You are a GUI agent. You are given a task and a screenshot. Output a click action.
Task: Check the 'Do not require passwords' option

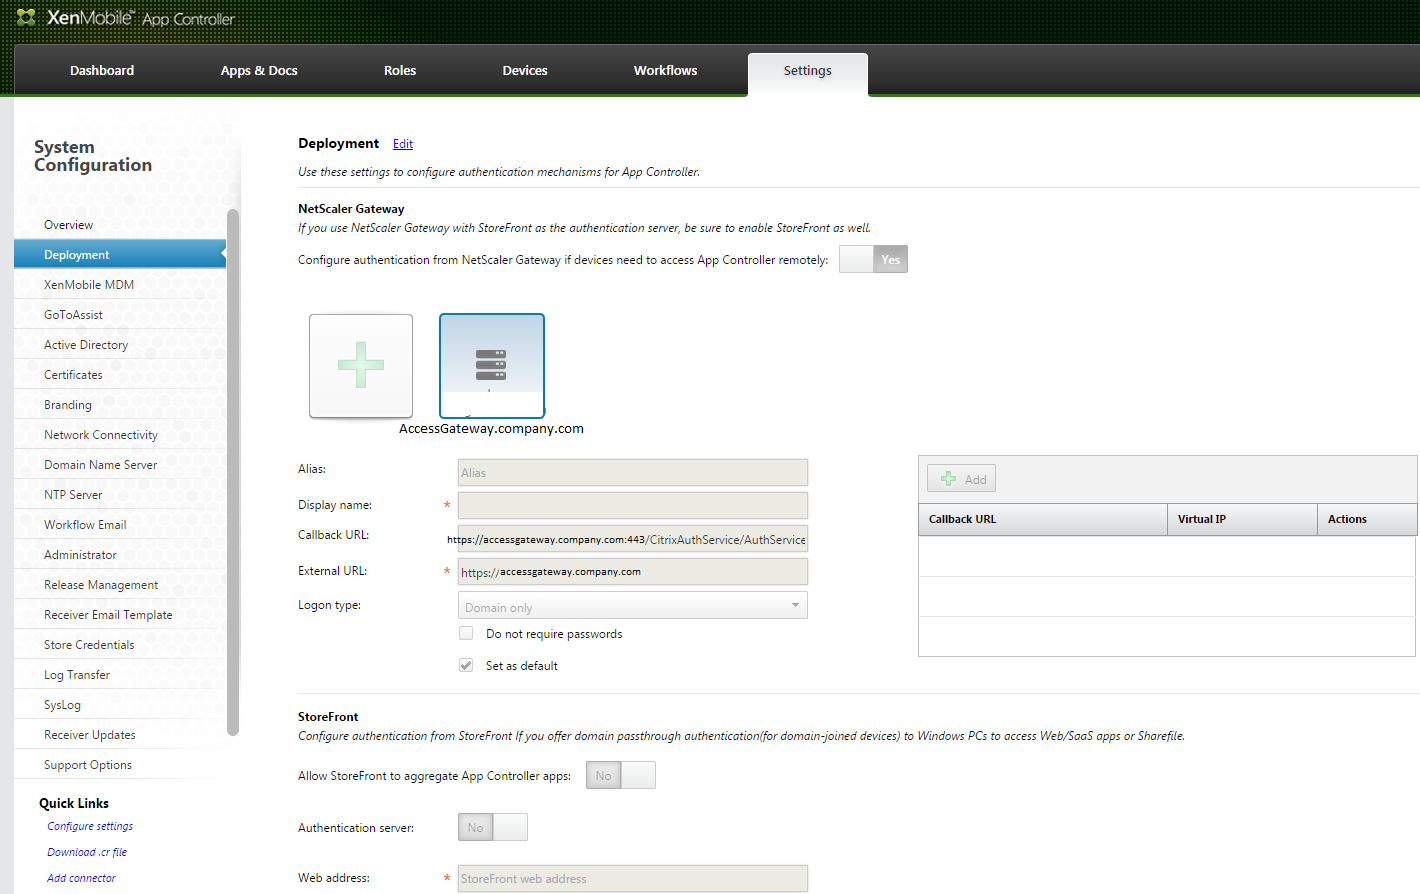click(466, 633)
